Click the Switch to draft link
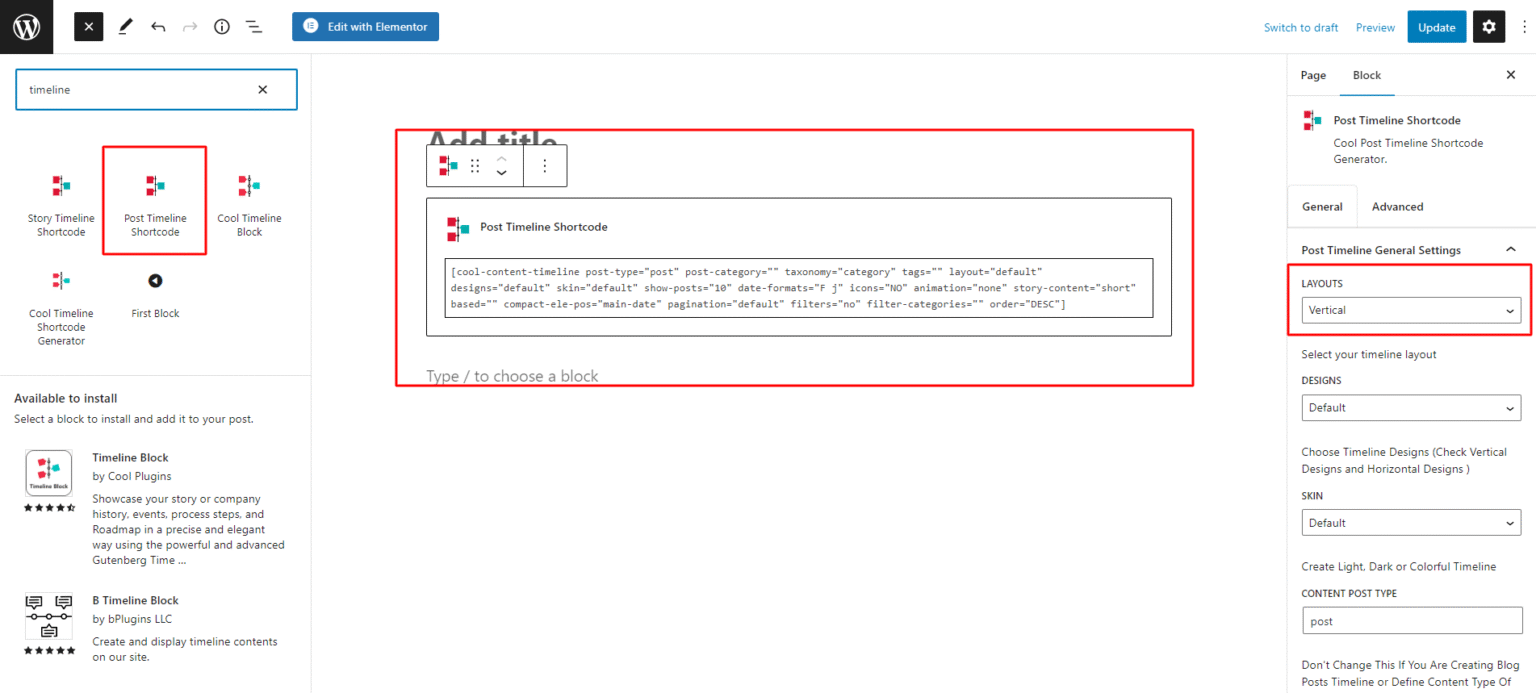Image resolution: width=1536 pixels, height=693 pixels. 1300,27
